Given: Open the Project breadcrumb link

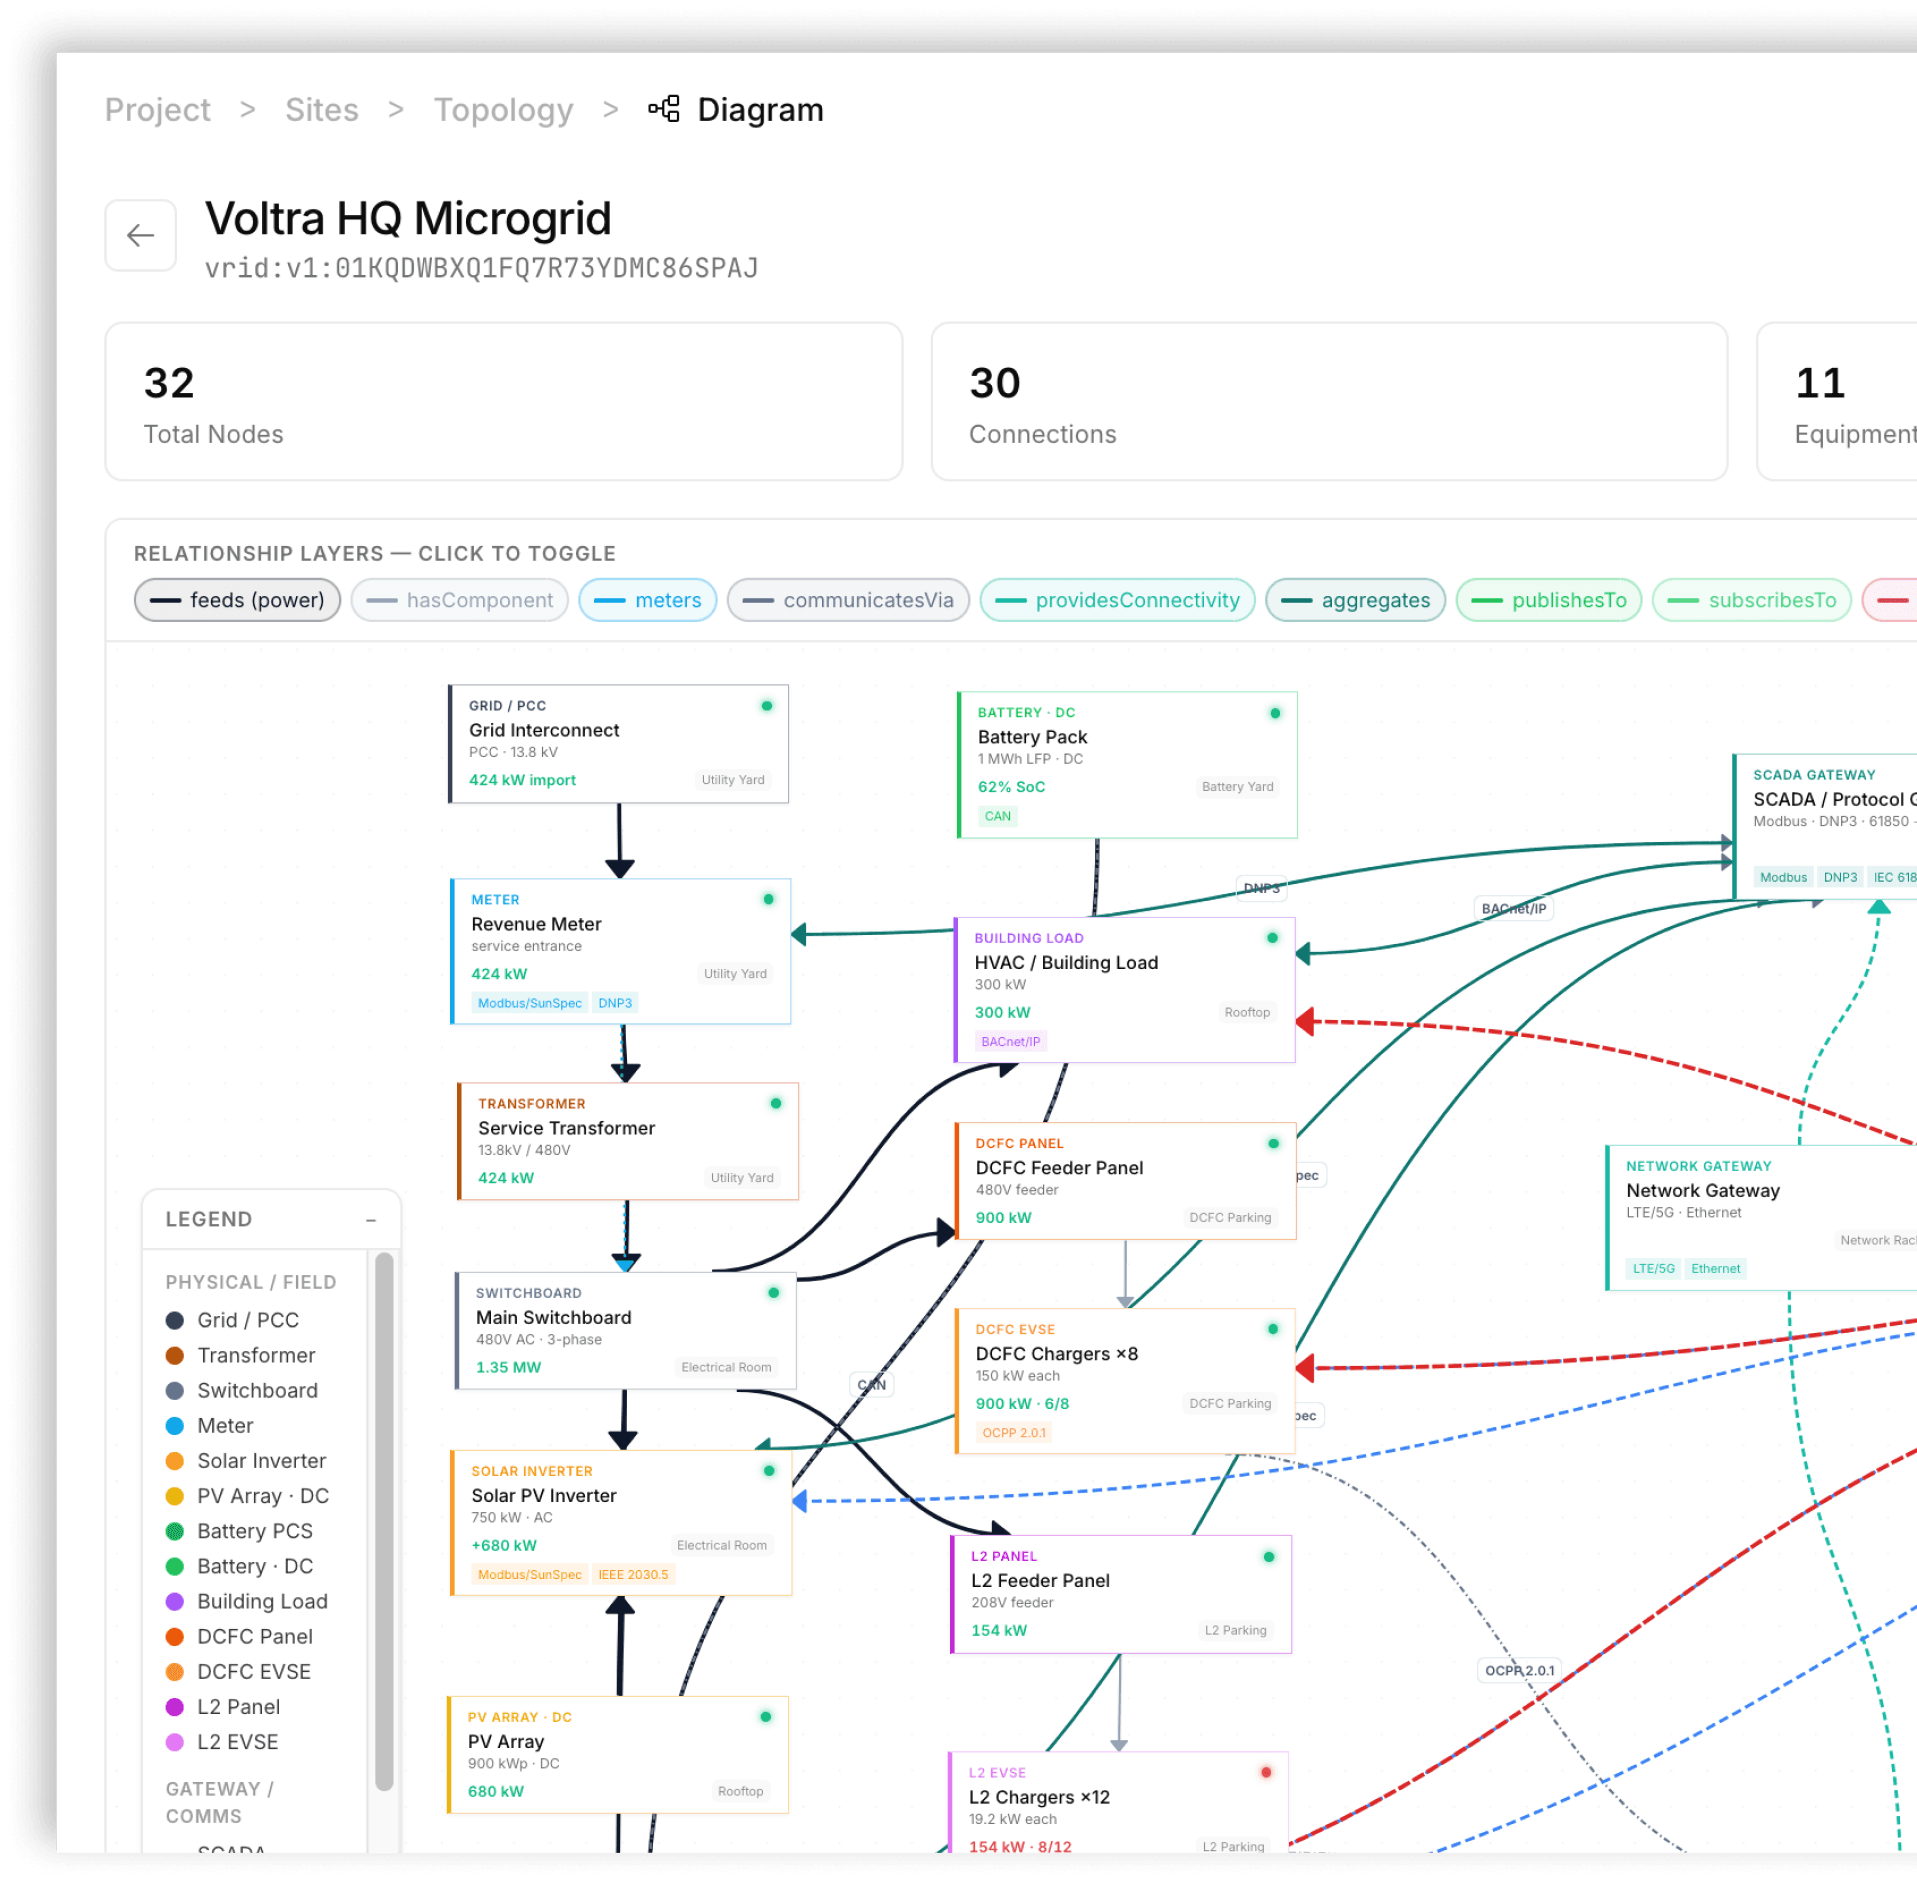Looking at the screenshot, I should tap(158, 109).
